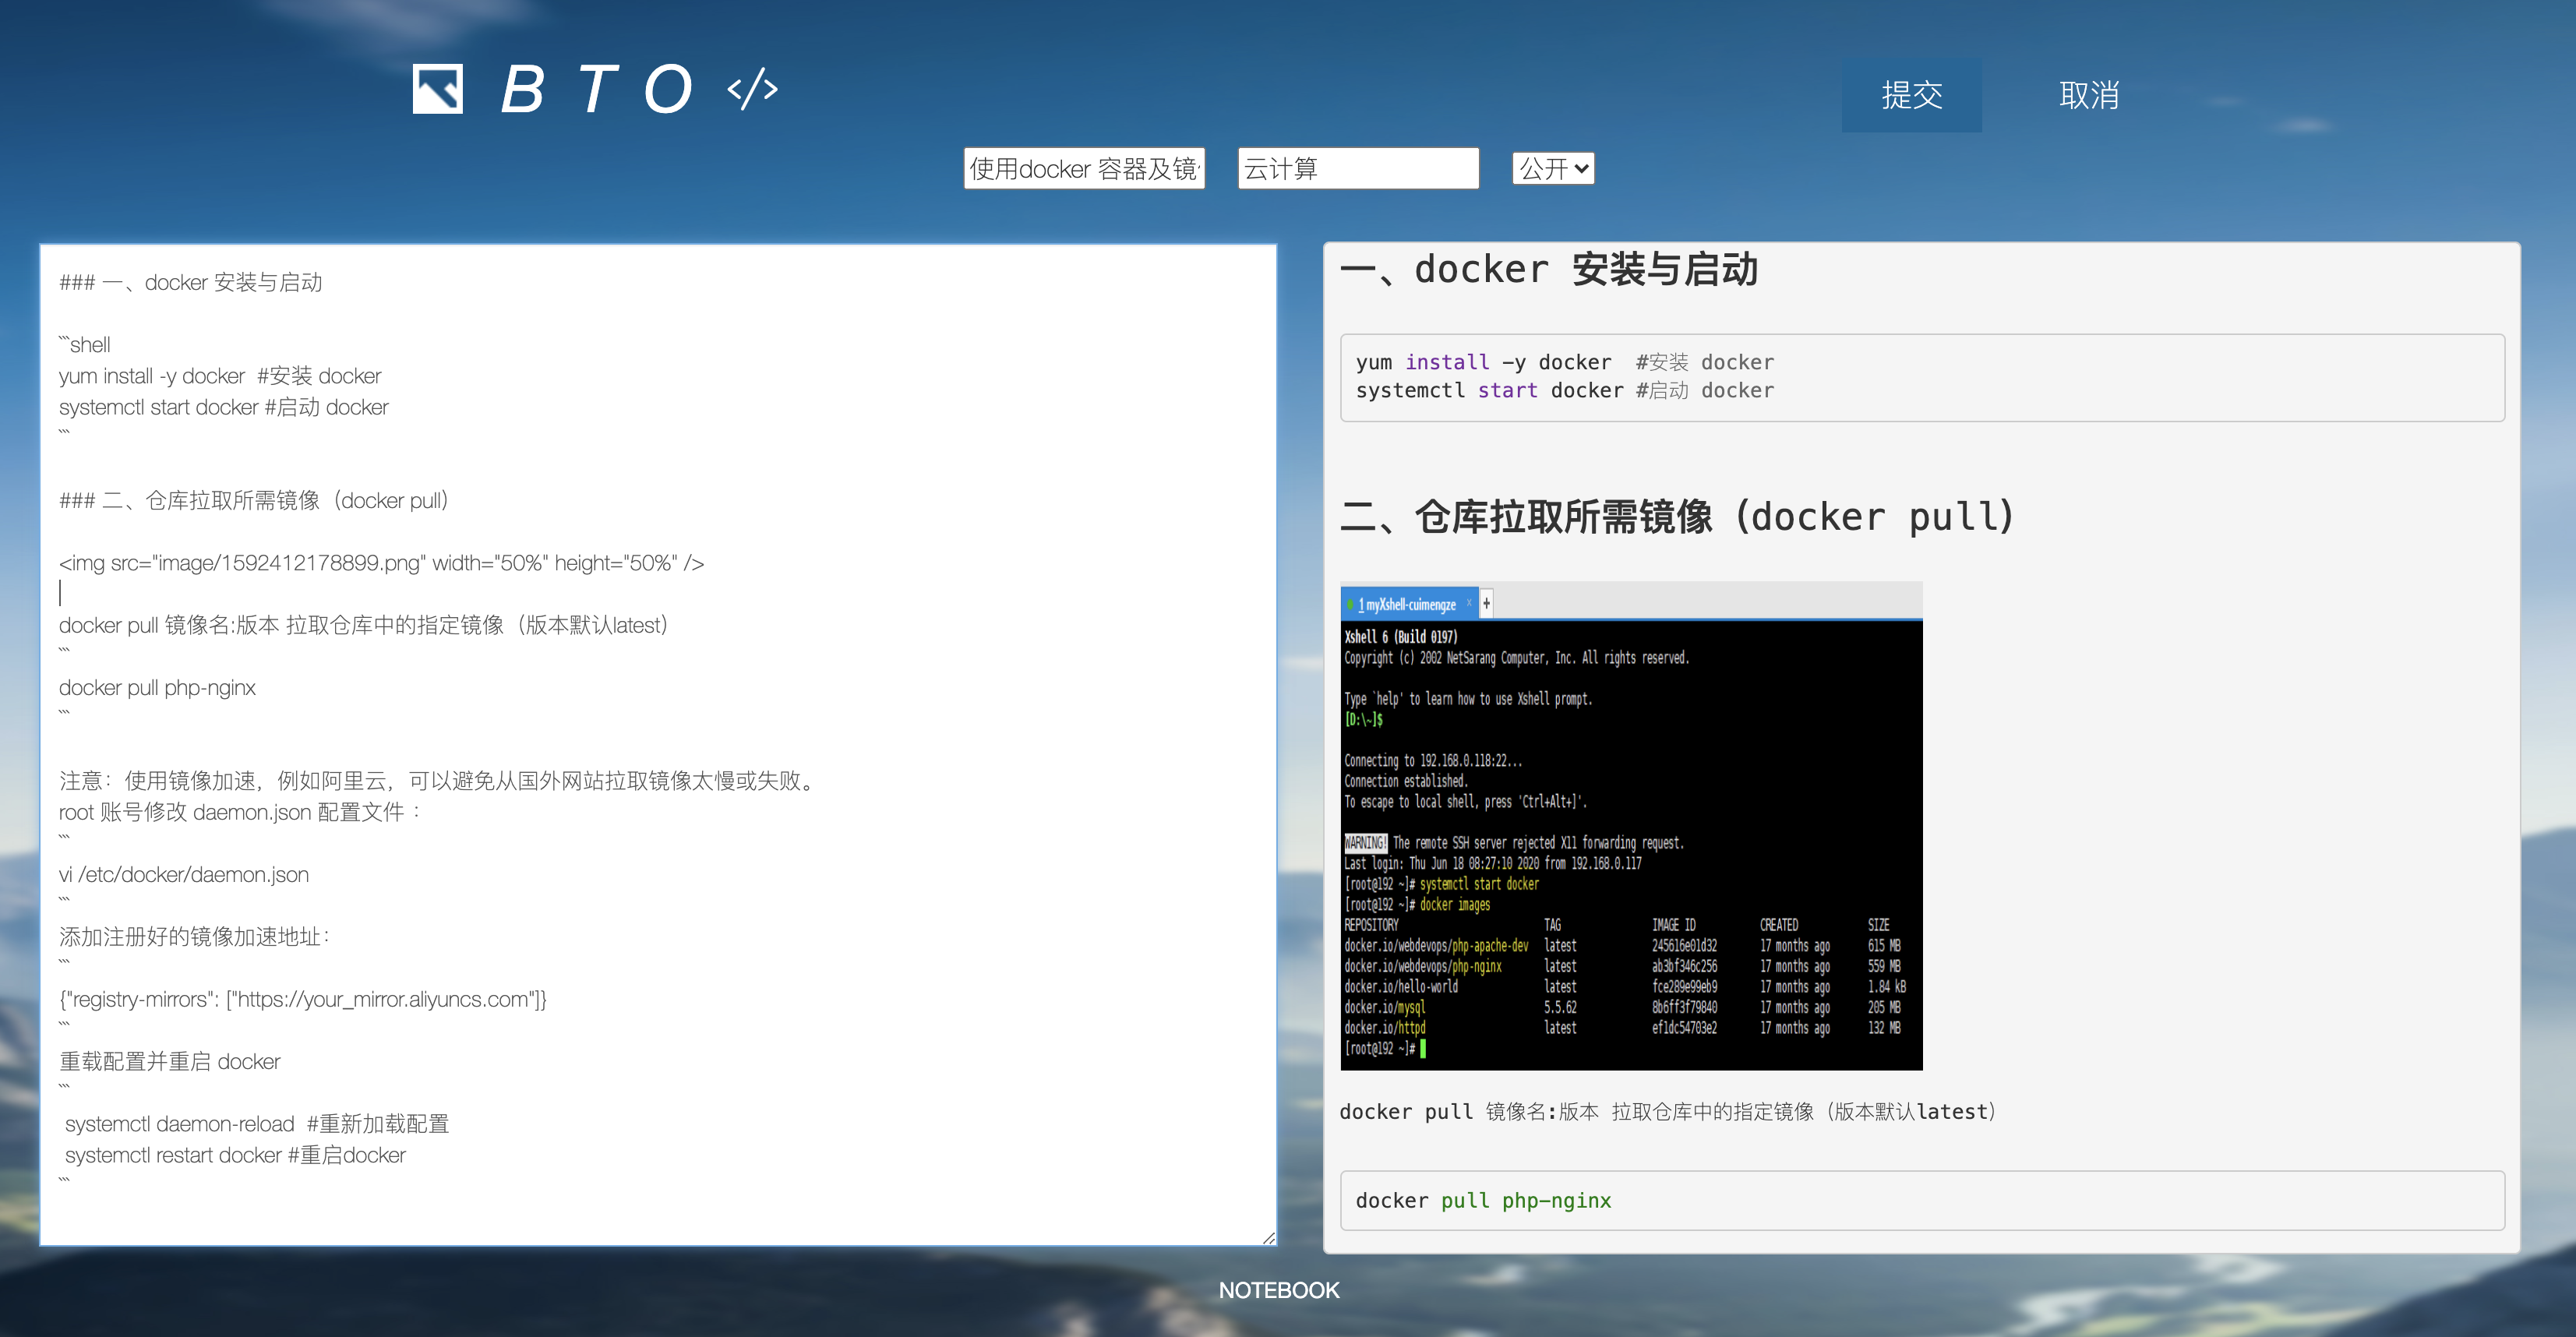Click the BTO arrow logo icon
The height and width of the screenshot is (1337, 2576).
click(x=437, y=89)
